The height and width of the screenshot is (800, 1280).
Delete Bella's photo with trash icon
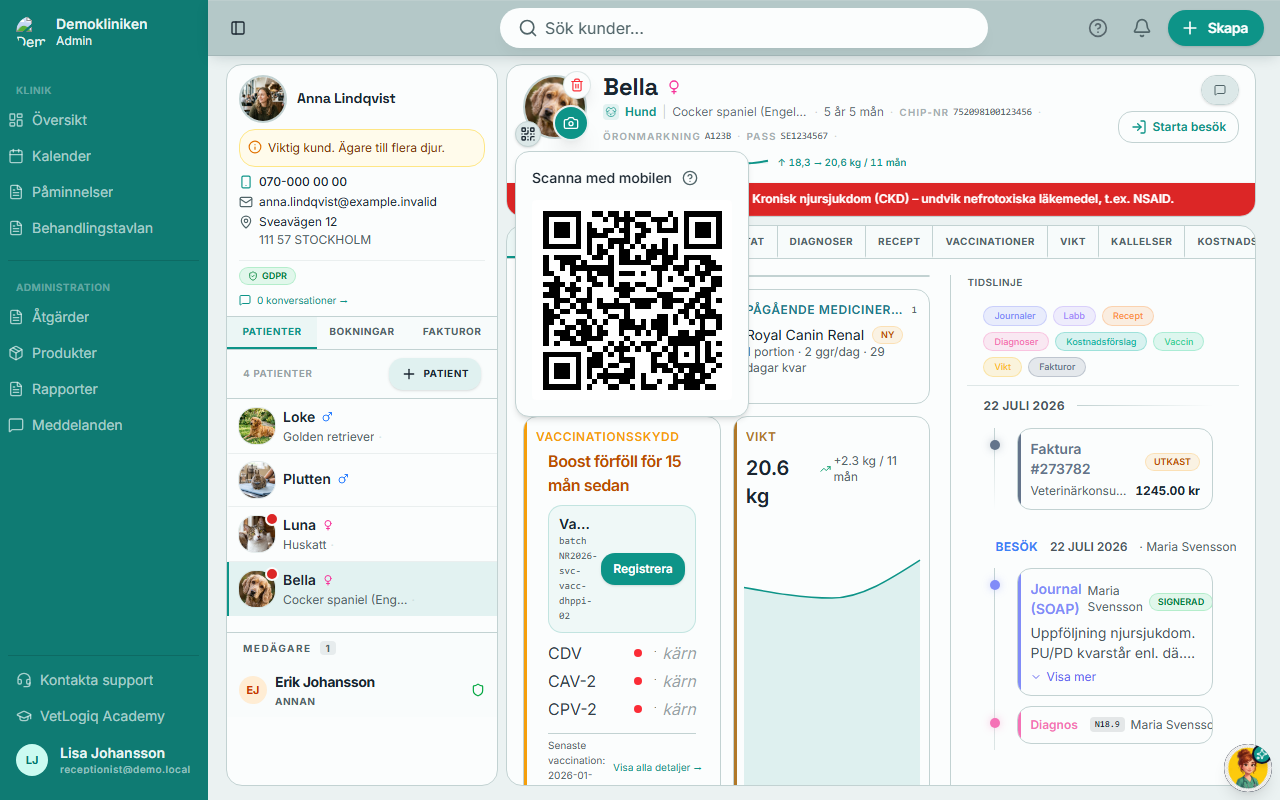[577, 85]
